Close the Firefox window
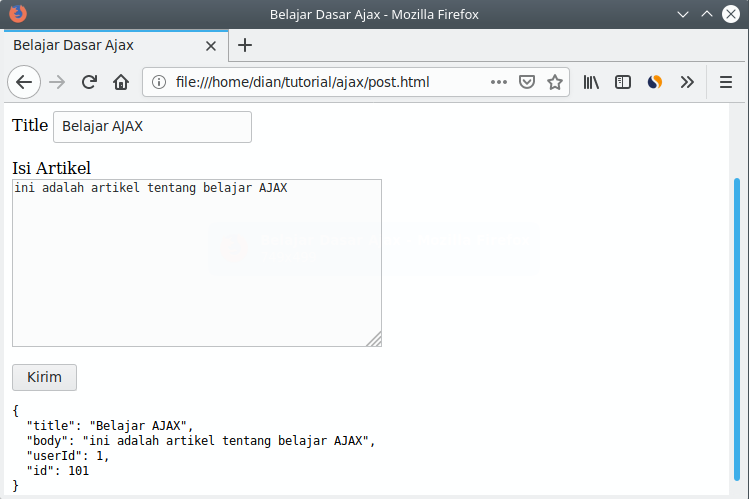Viewport: 749px width, 499px height. point(731,14)
